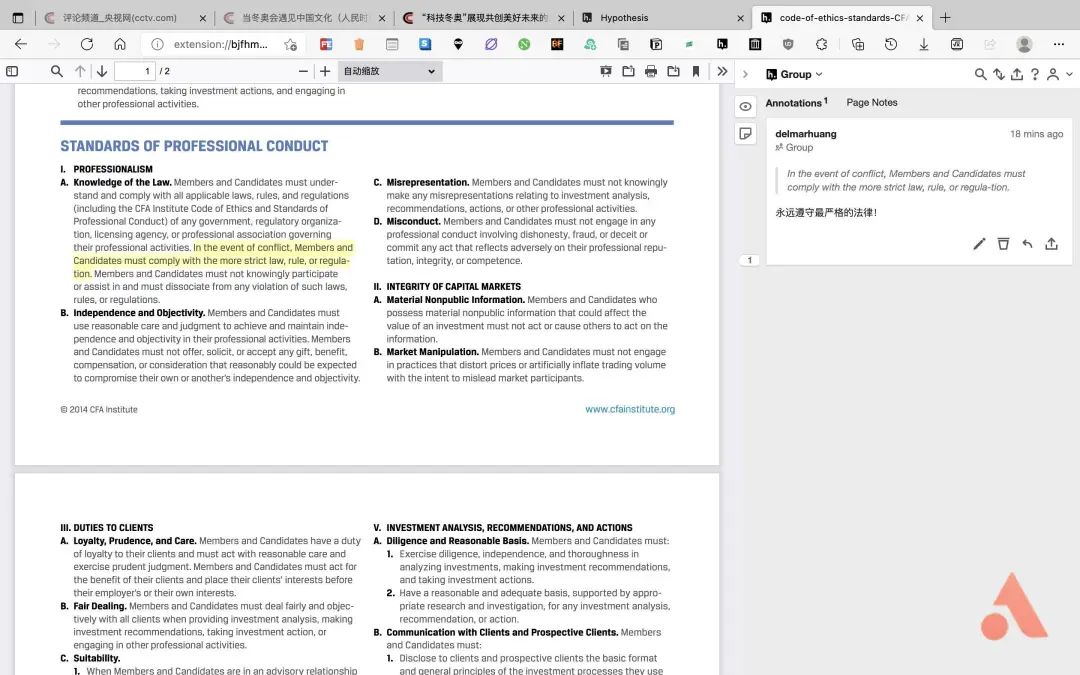This screenshot has width=1080, height=675.
Task: Click the delmarhuang username
Action: pos(806,134)
